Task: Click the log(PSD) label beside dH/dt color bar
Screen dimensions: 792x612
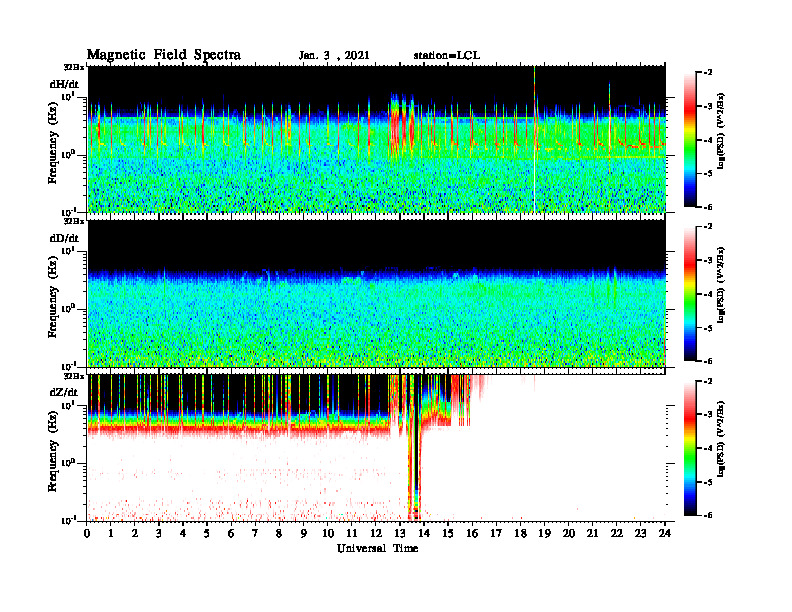Action: 721,131
